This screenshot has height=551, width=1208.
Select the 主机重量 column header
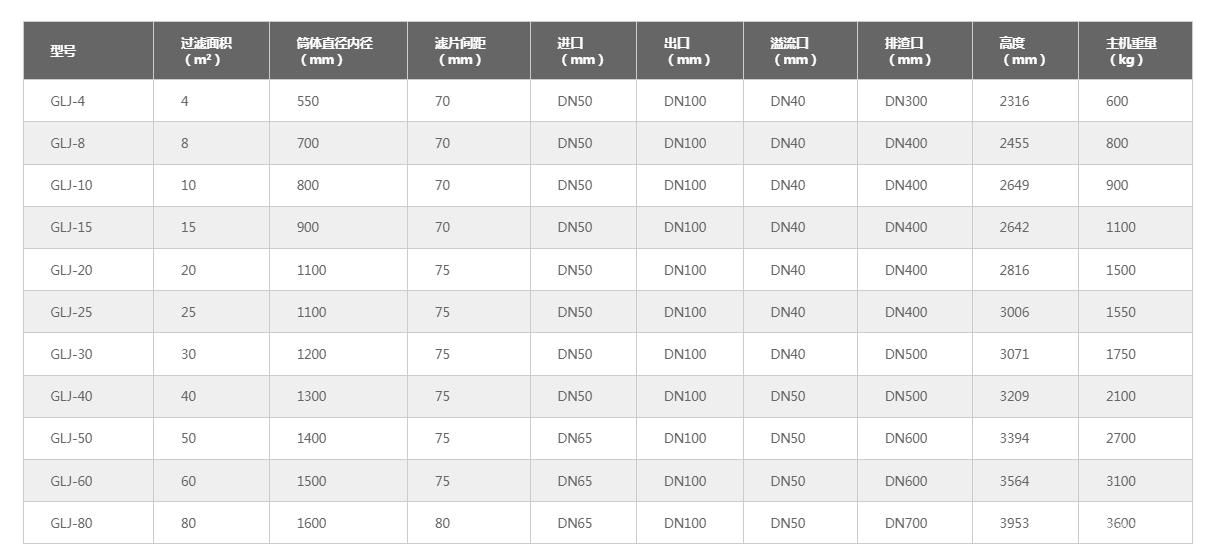(1135, 51)
